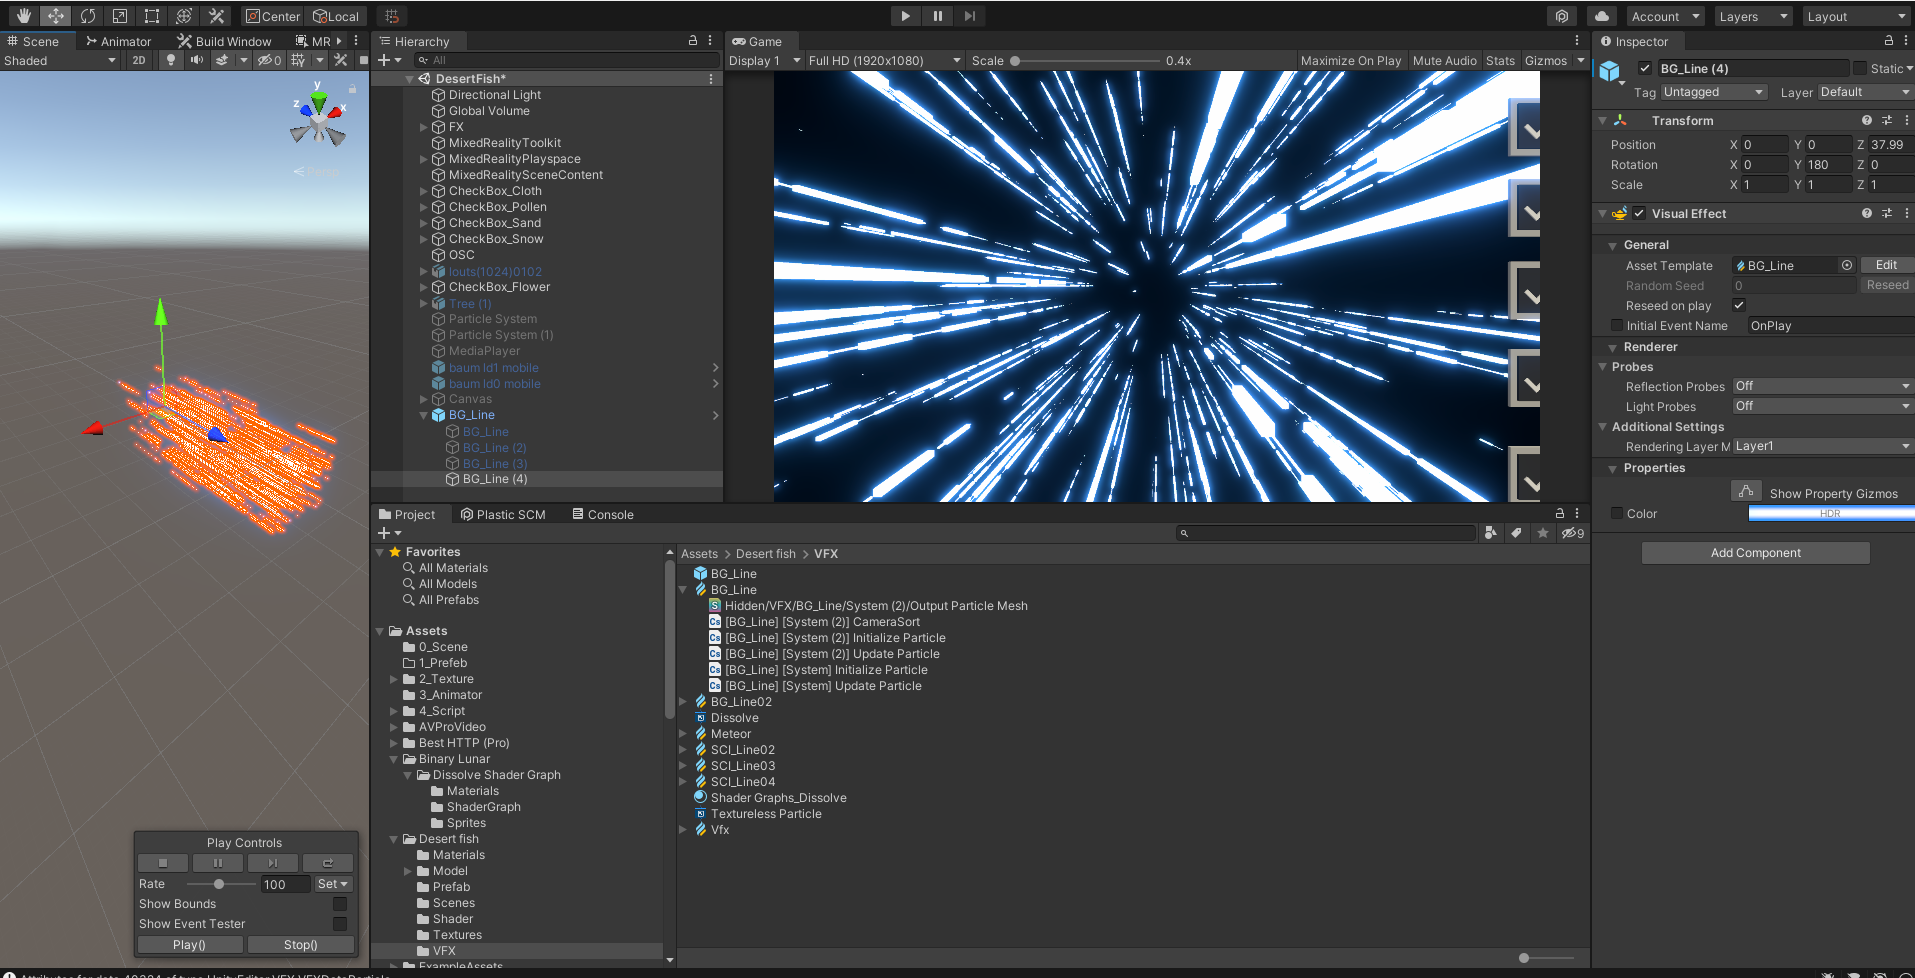Switch to the Console tab

point(602,513)
